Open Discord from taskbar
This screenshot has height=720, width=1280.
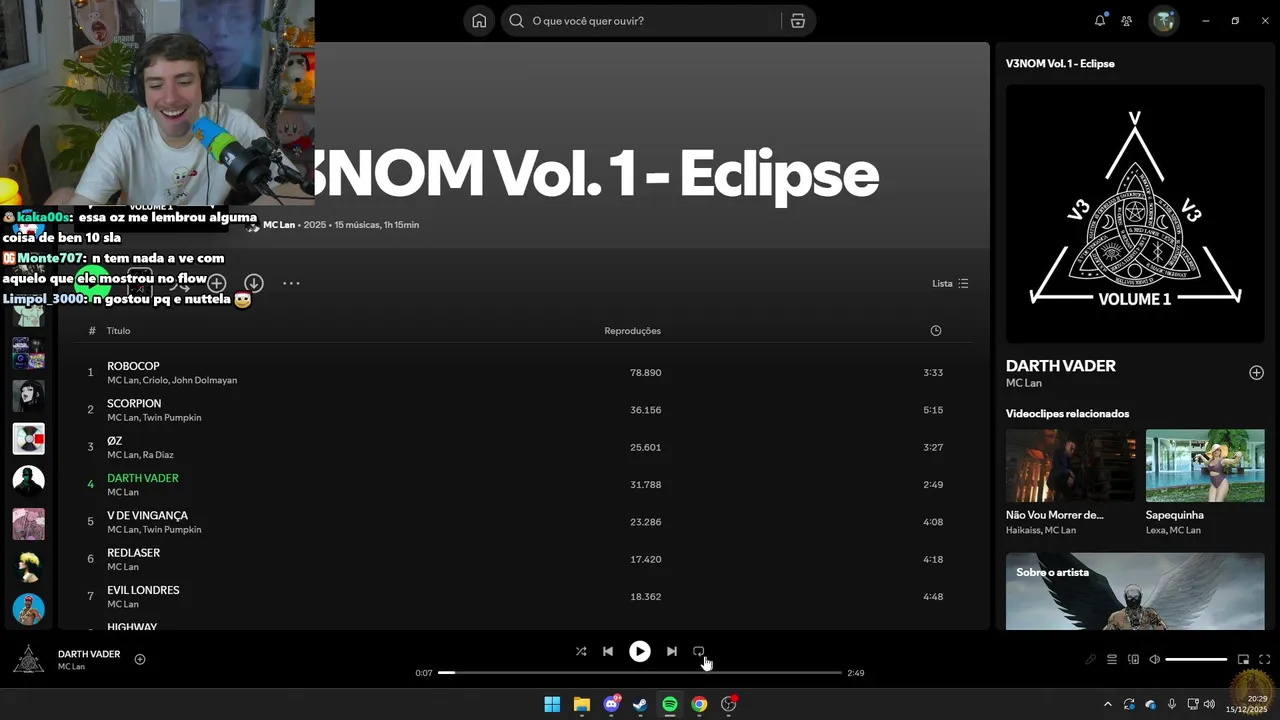click(611, 704)
